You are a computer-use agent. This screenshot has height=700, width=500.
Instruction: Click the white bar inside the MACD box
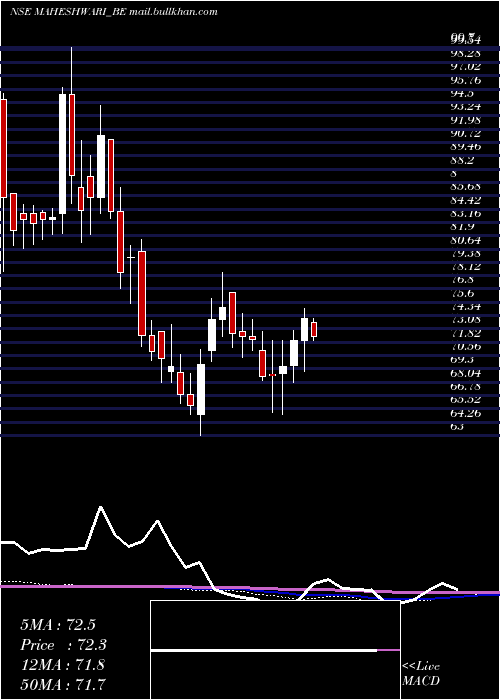[x=264, y=650]
